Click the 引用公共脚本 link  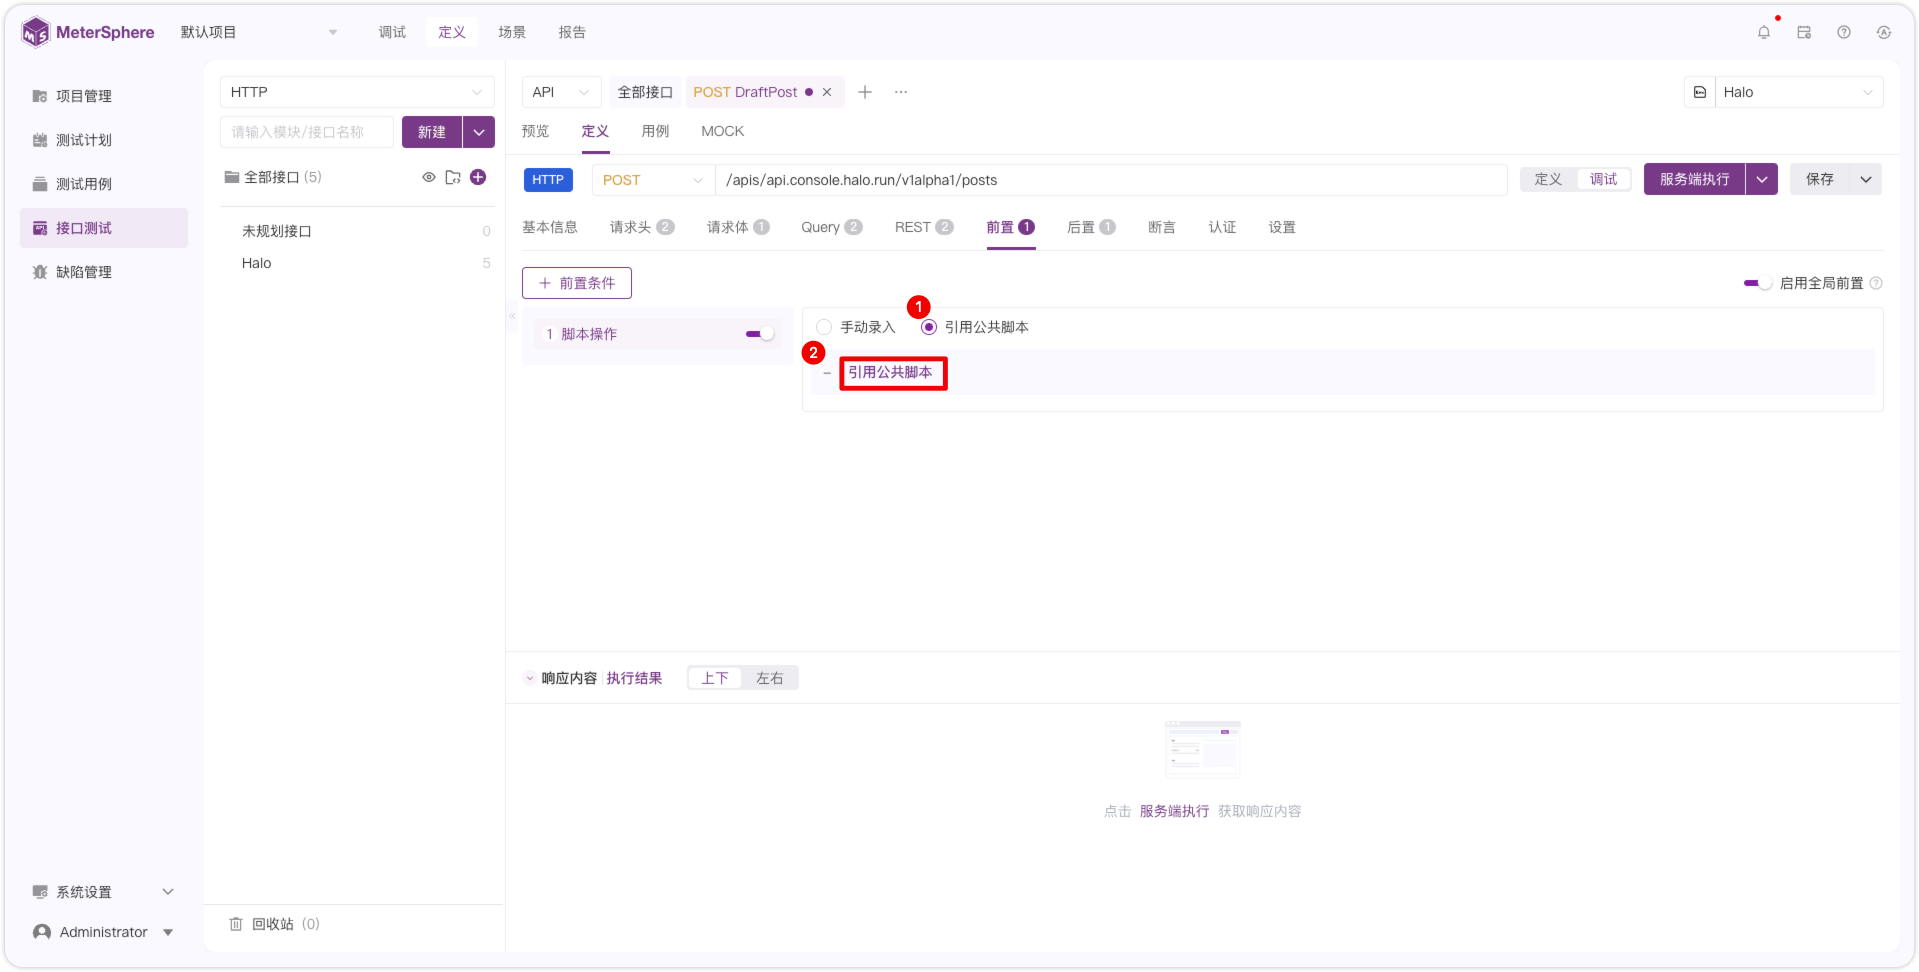[x=890, y=372]
